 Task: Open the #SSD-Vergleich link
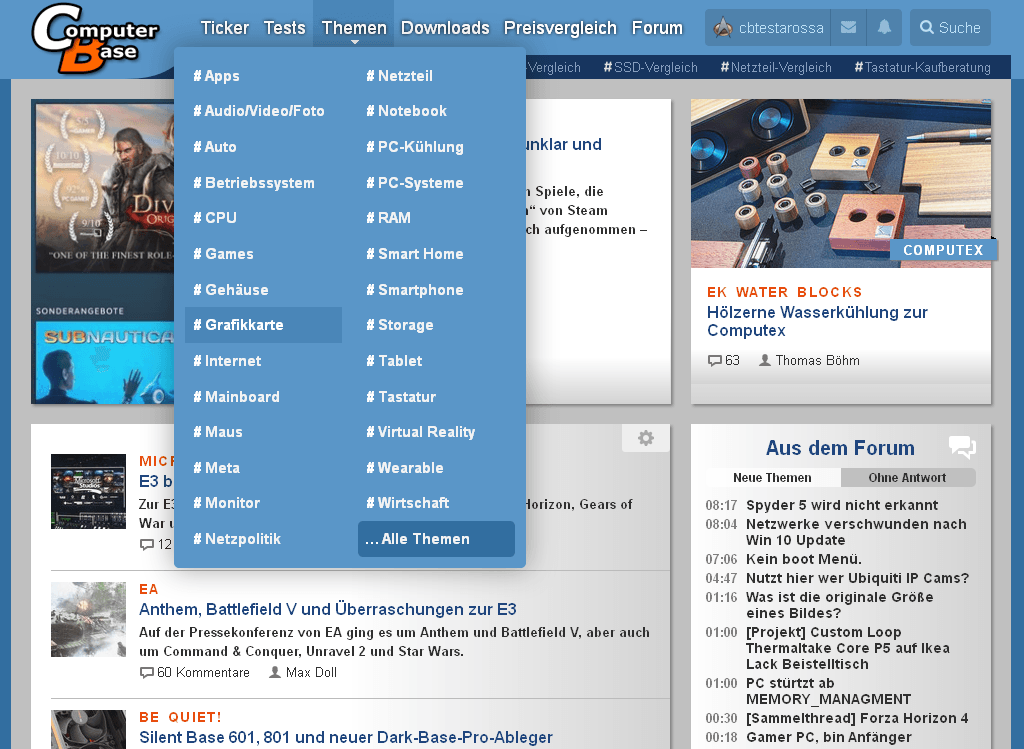pos(650,67)
